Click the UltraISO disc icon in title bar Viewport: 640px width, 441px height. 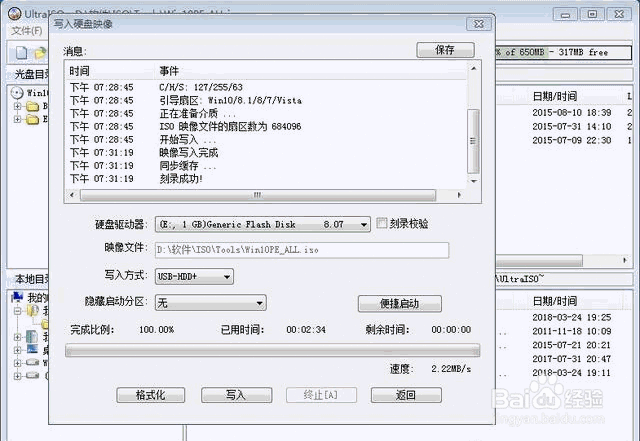(x=15, y=13)
